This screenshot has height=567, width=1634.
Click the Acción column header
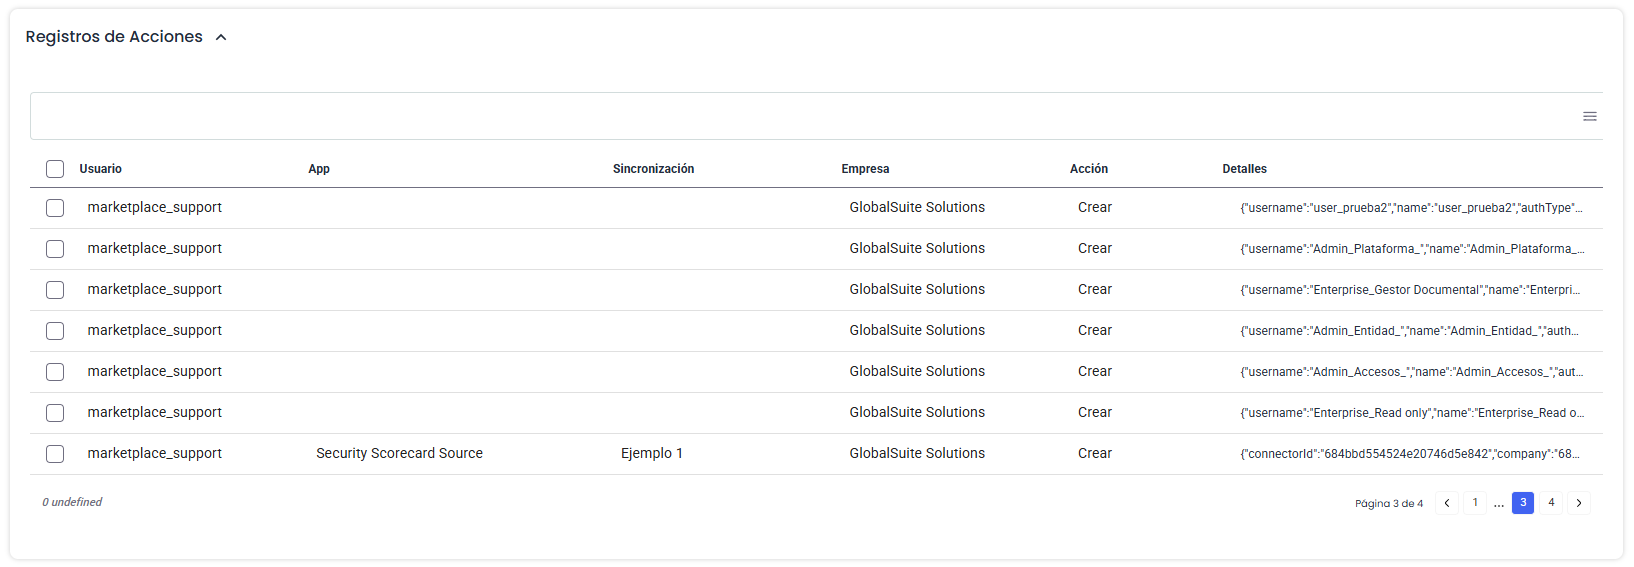[1088, 169]
